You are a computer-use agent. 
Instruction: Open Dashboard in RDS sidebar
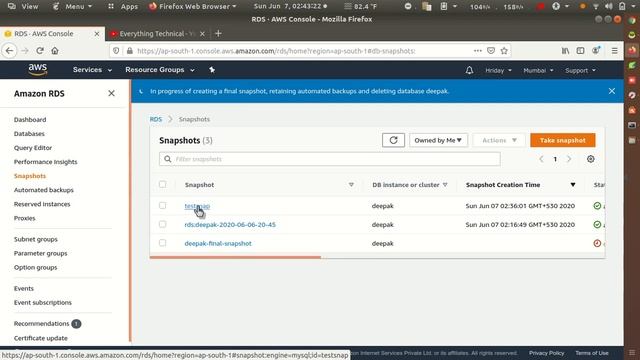tap(30, 120)
